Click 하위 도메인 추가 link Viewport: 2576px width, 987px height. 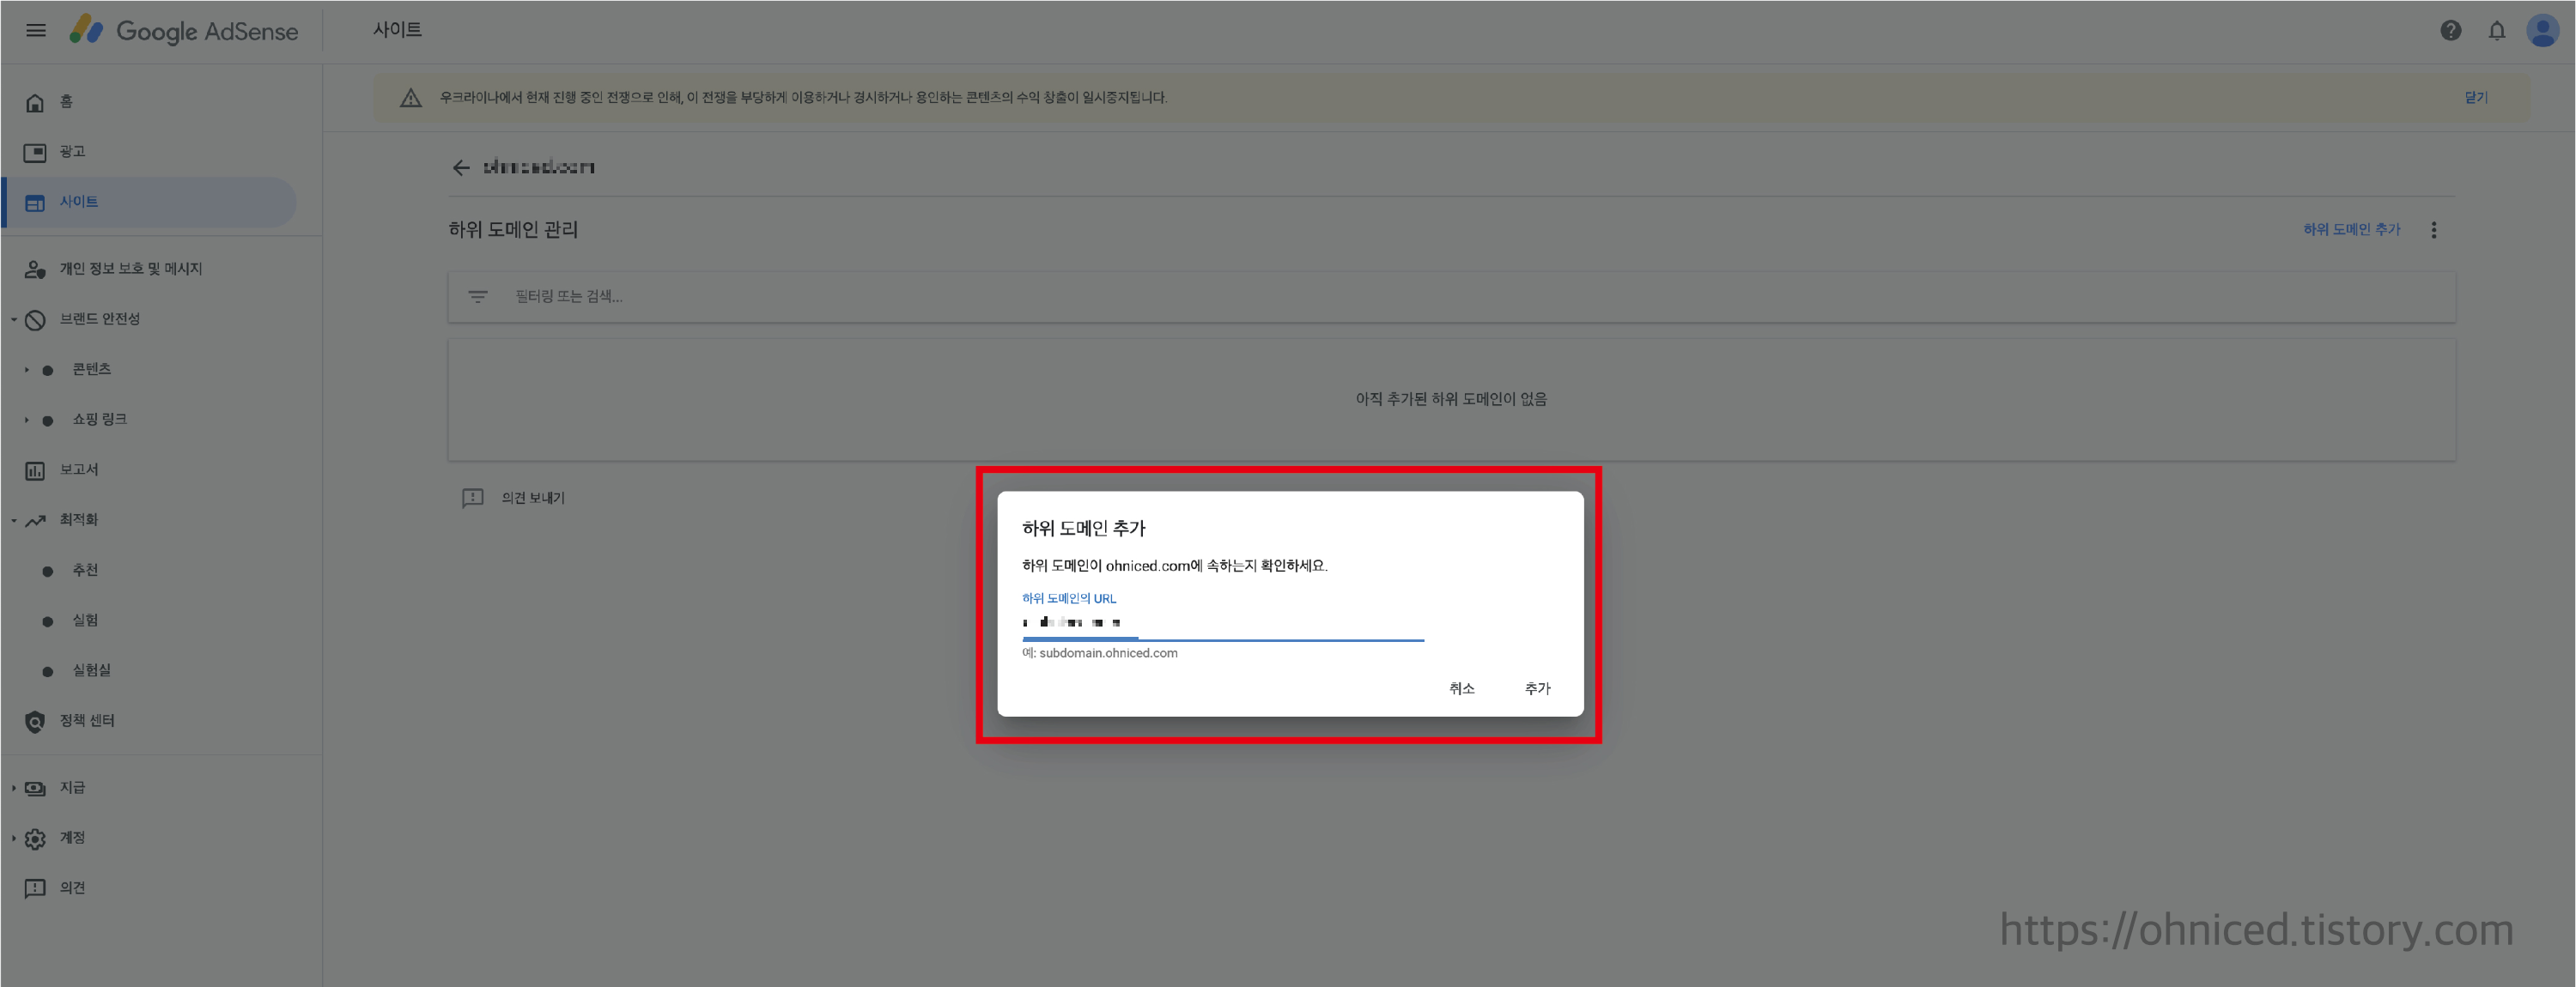point(2351,230)
